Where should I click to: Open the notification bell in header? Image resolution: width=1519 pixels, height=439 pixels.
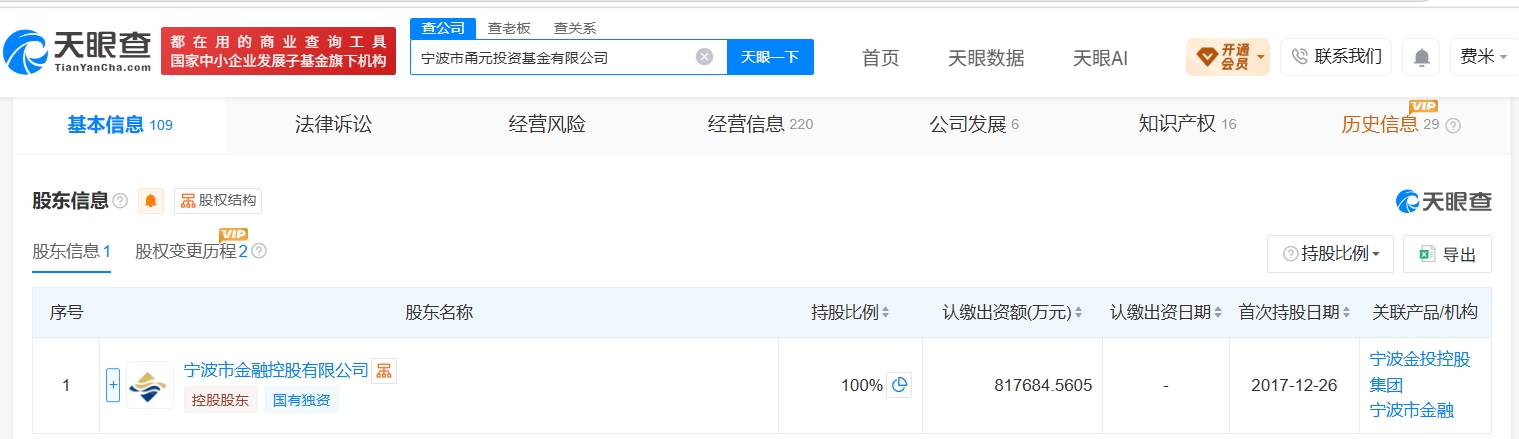point(1421,57)
